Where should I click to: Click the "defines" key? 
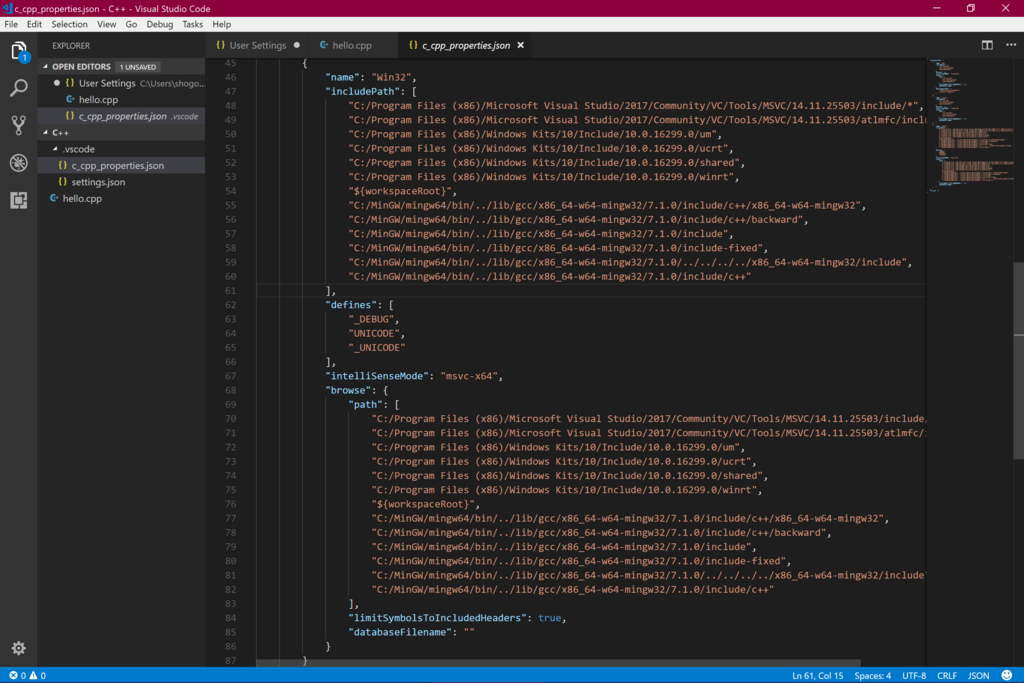[x=351, y=305]
